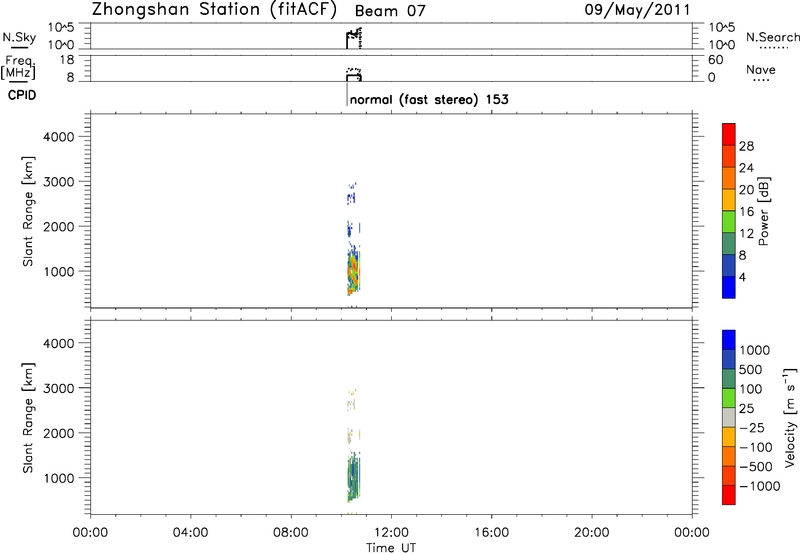Screen dimensions: 800x554
Task: Click the green velocity echoes near 1000 km
Action: 353,477
